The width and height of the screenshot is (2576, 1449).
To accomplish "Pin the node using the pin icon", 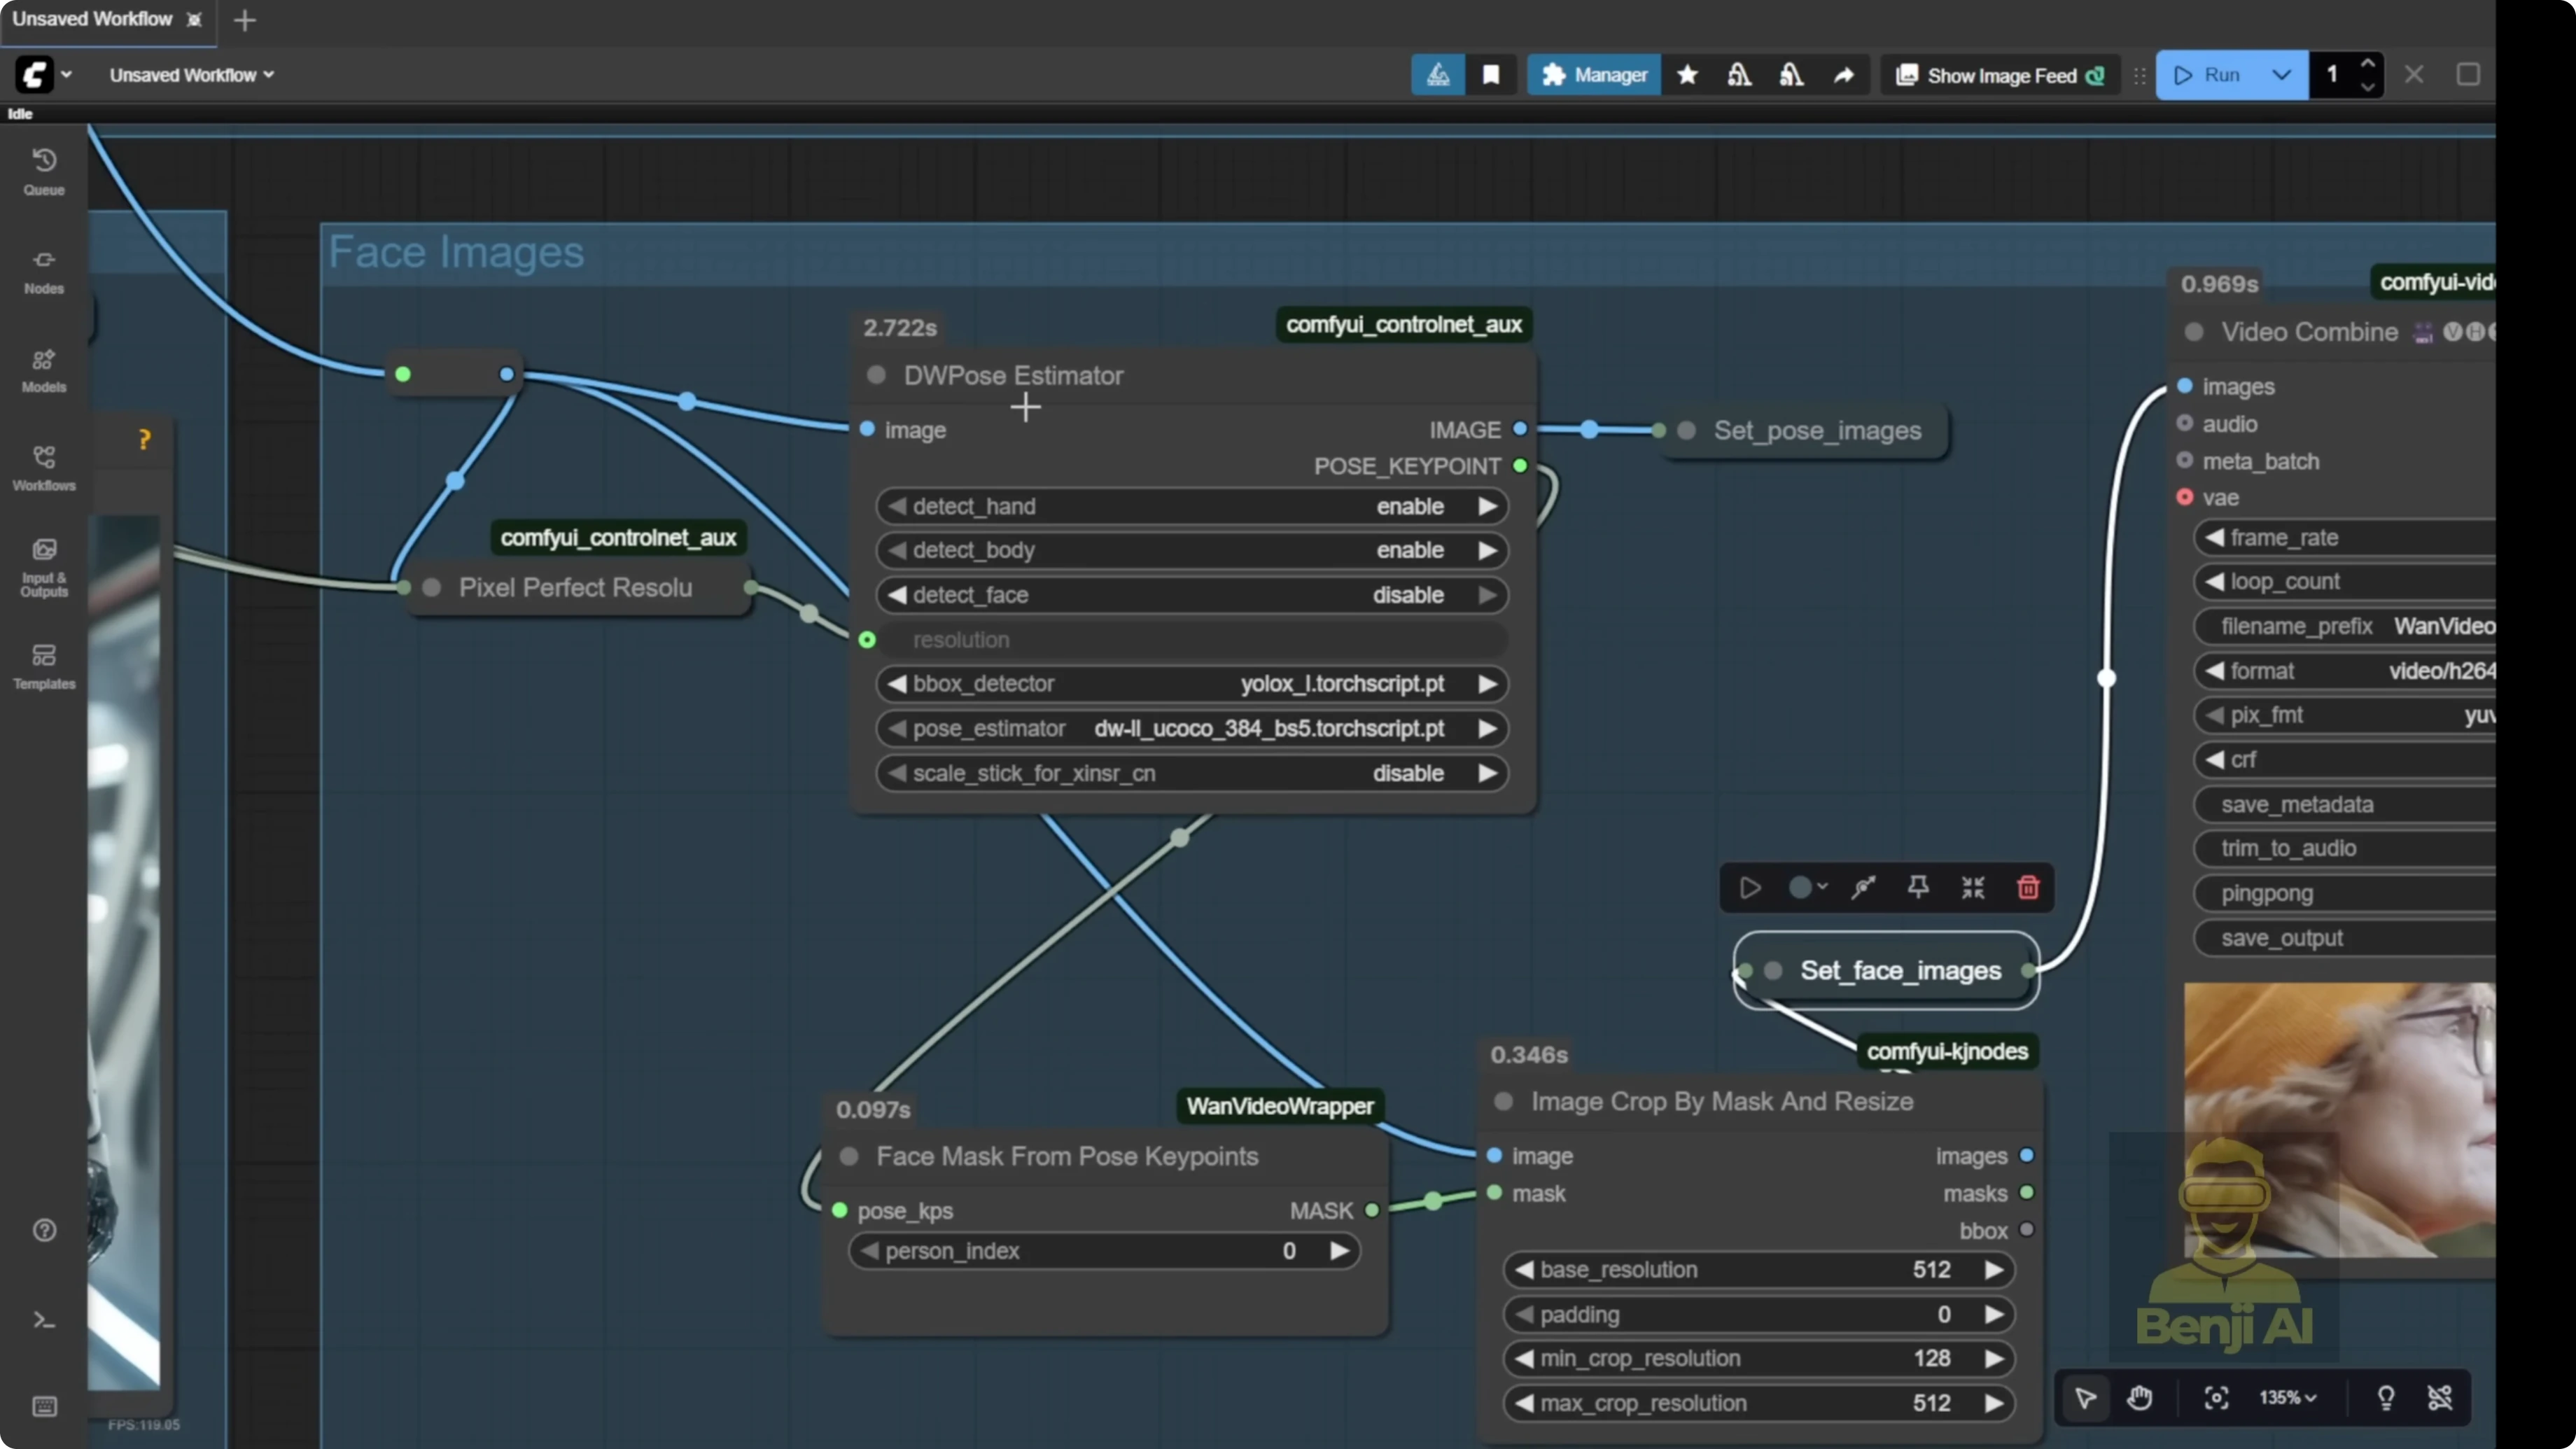I will click(1917, 887).
